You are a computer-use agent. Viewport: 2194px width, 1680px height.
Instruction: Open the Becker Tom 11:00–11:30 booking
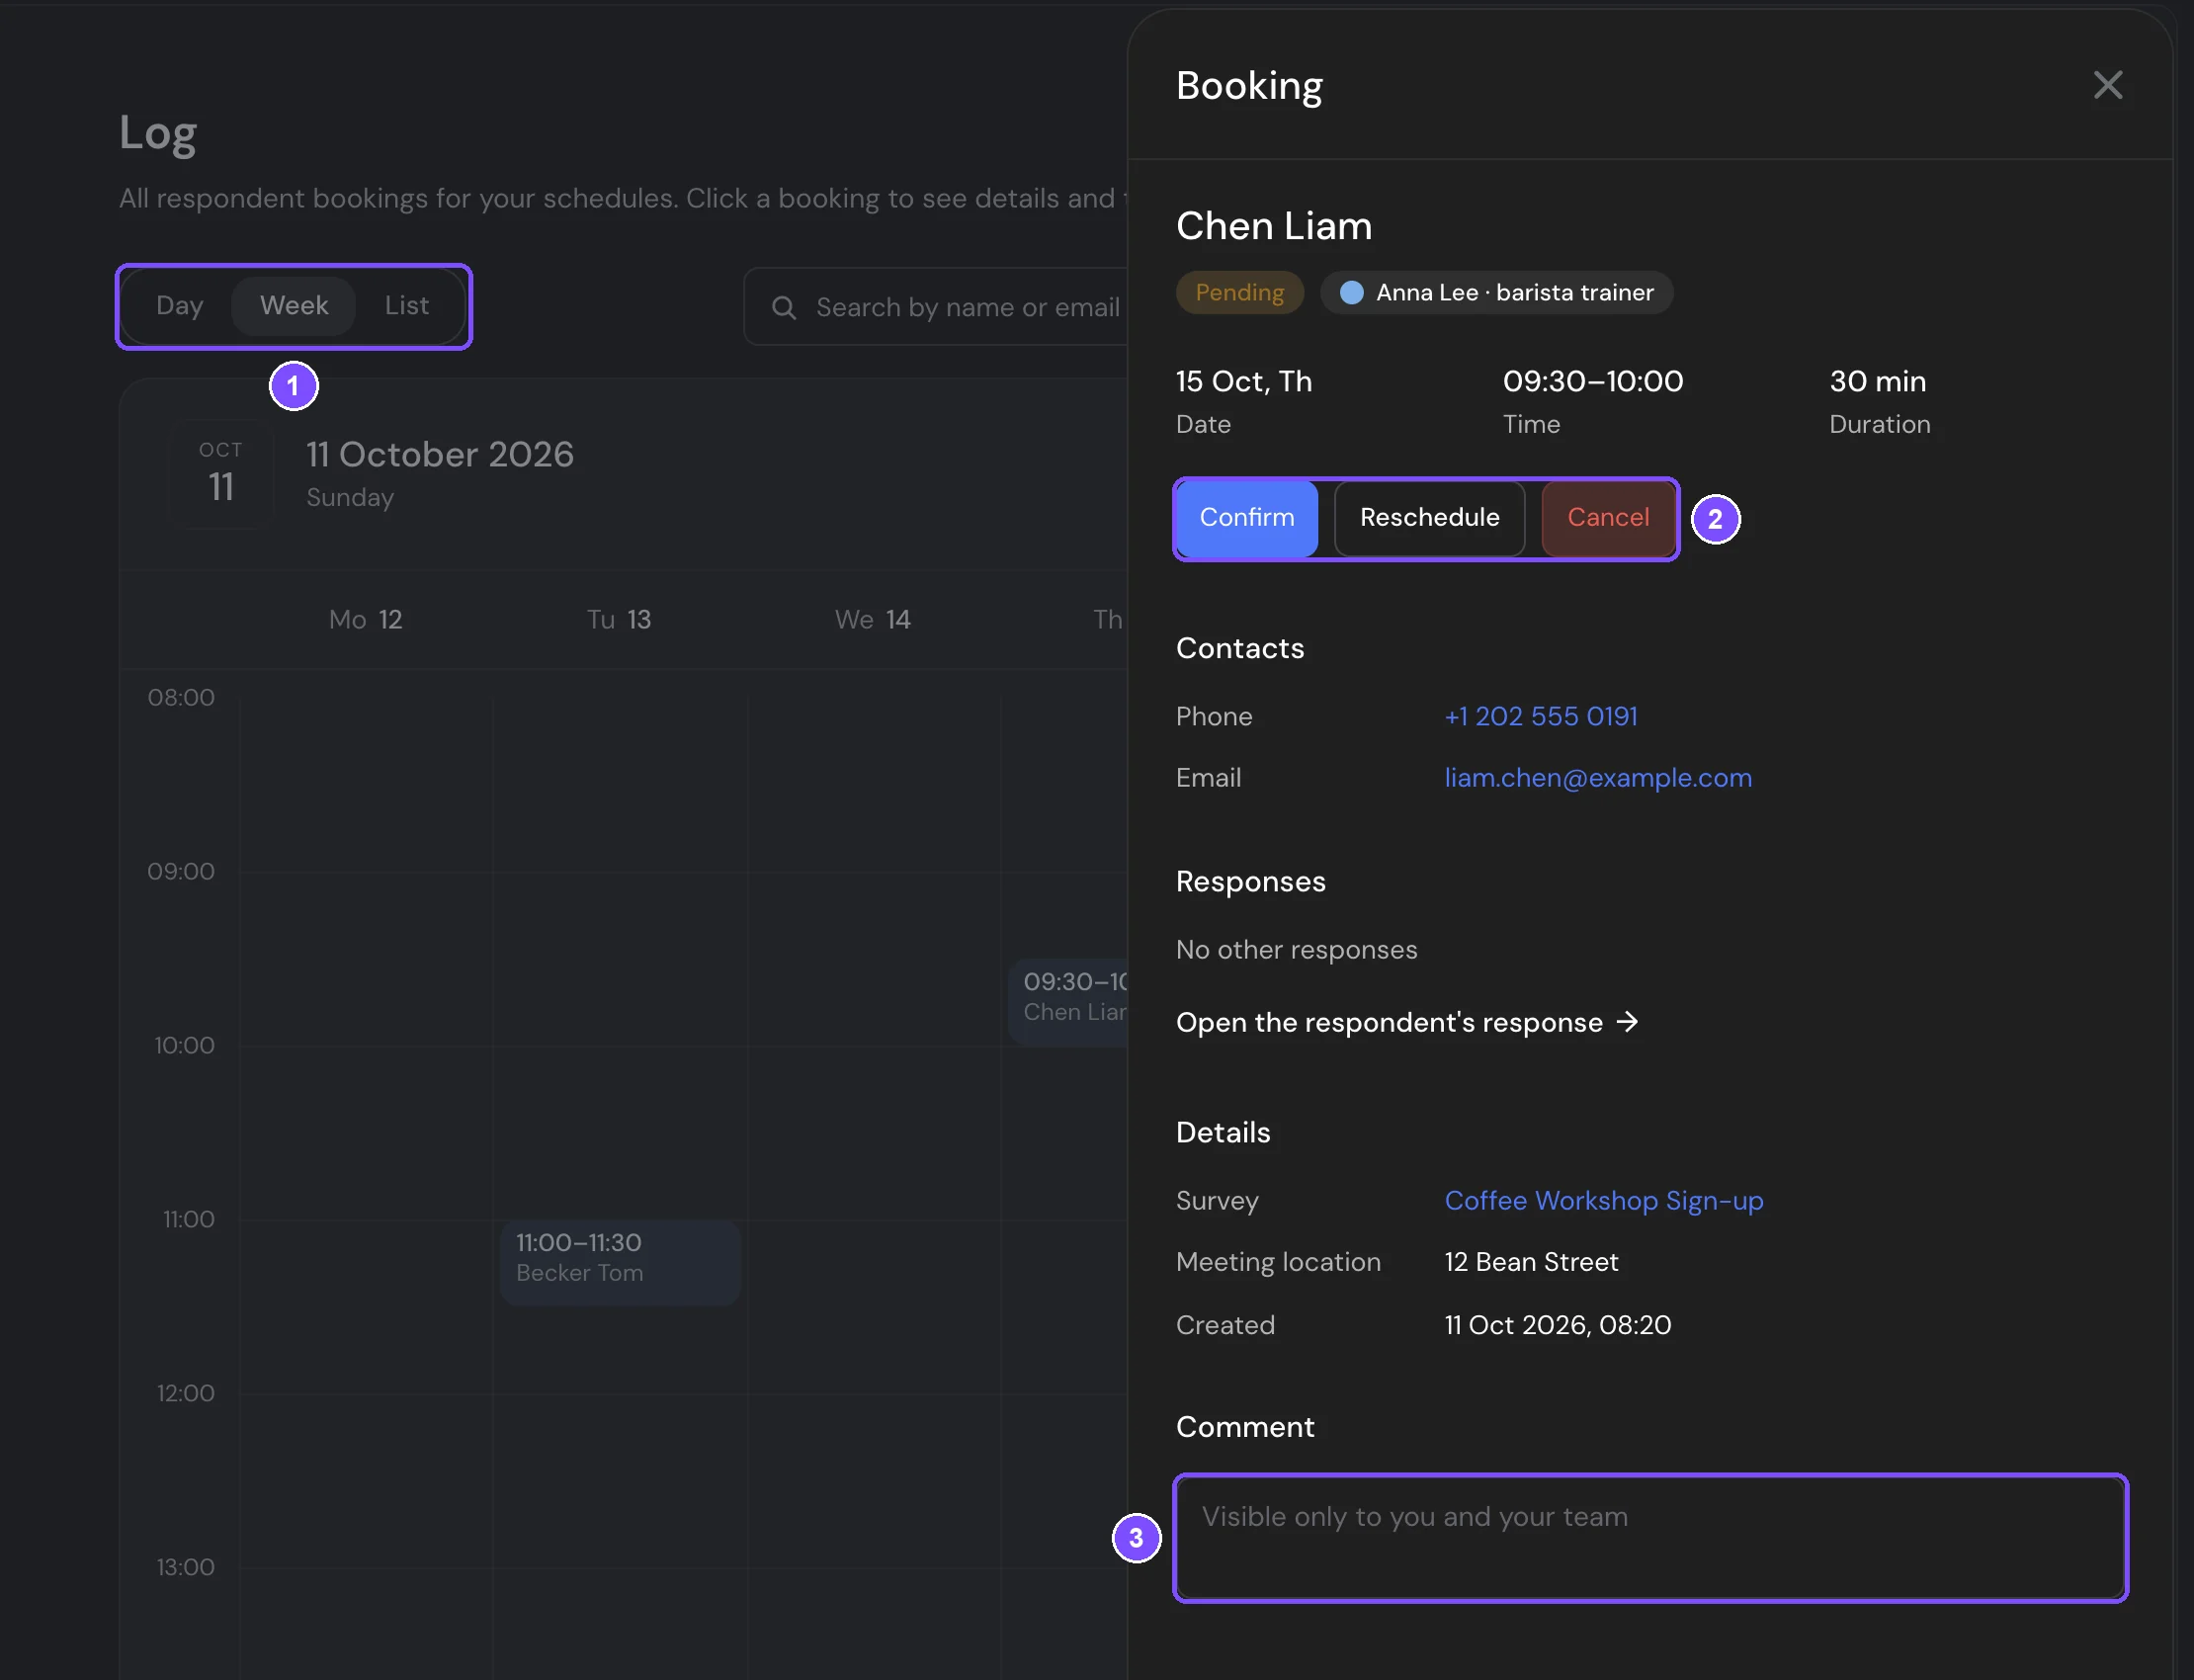click(620, 1262)
